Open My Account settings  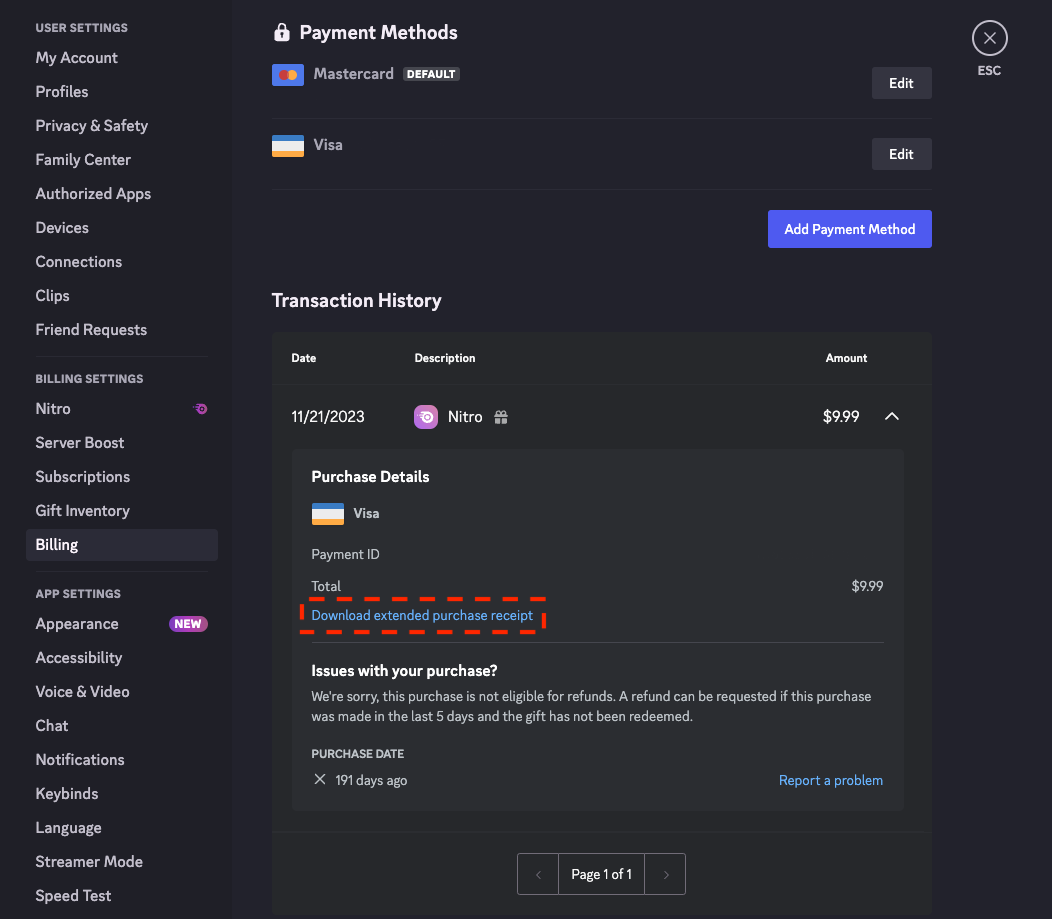(x=76, y=58)
